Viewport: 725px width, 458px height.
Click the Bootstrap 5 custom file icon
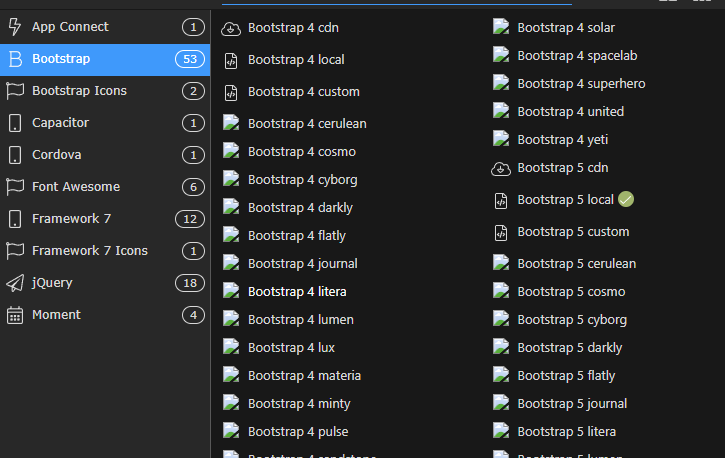[501, 233]
